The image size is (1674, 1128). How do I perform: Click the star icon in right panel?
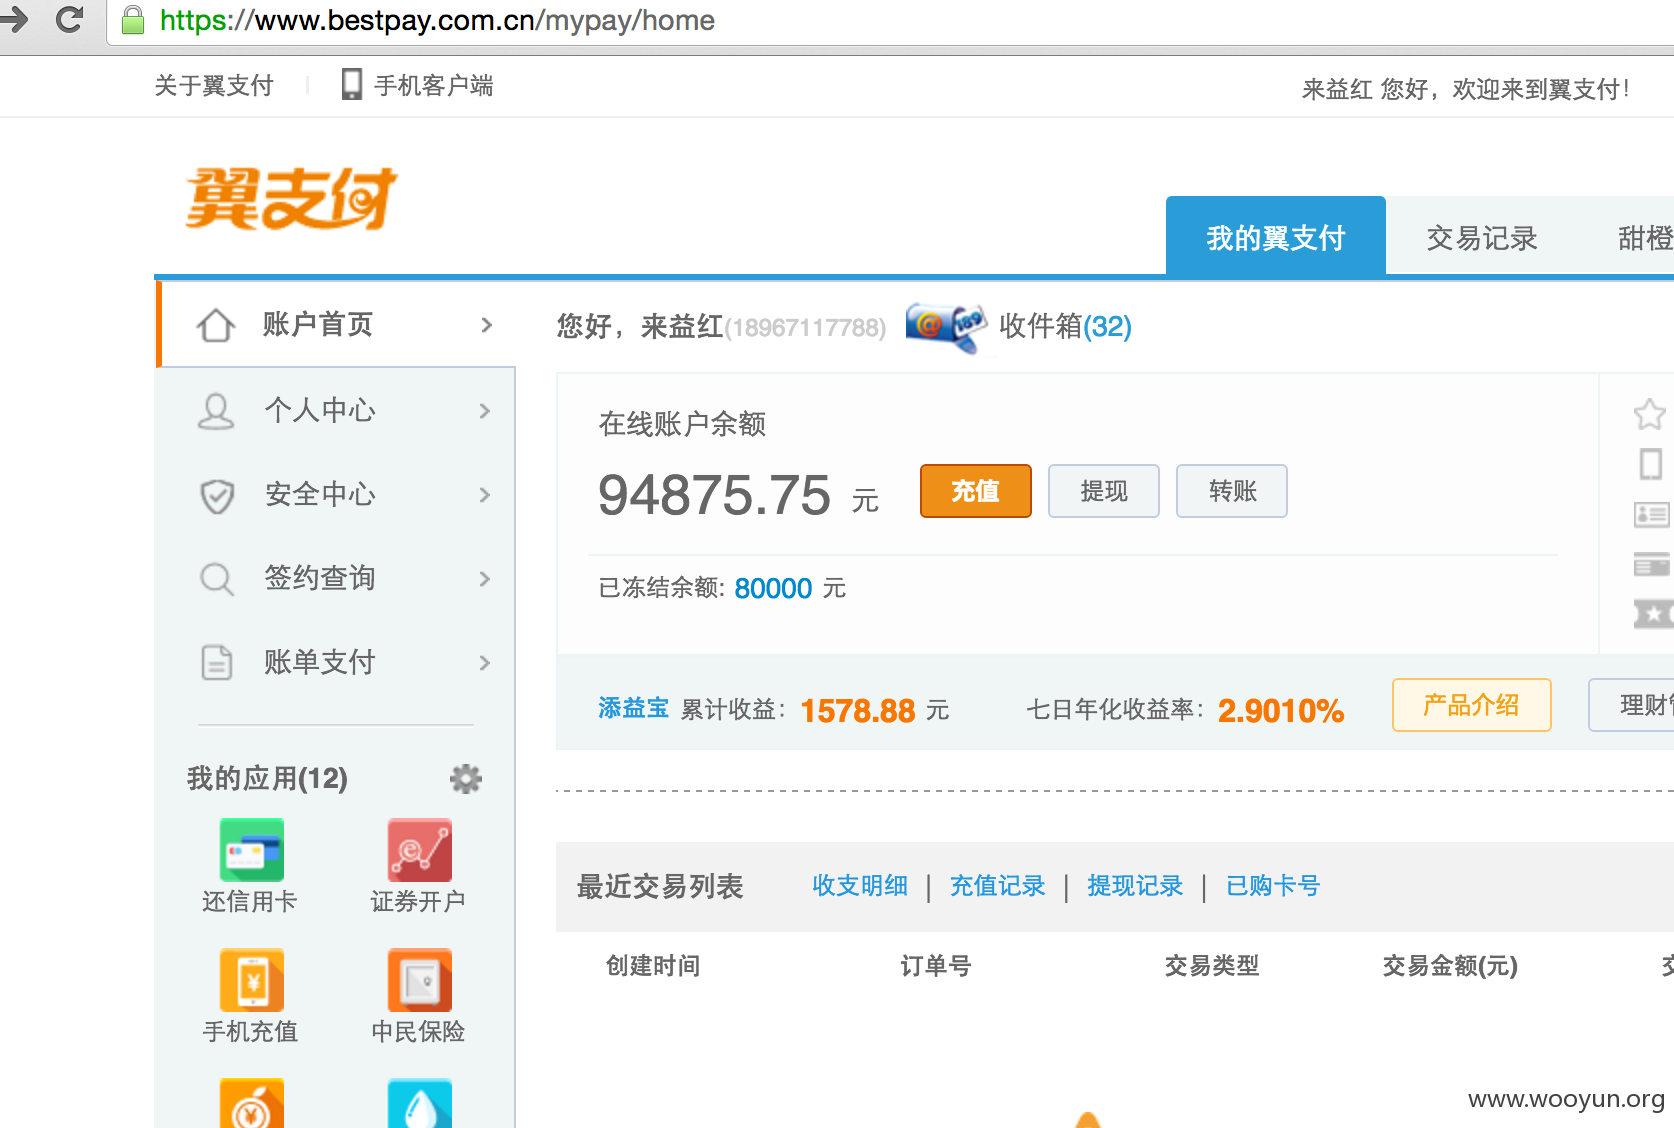click(1650, 414)
